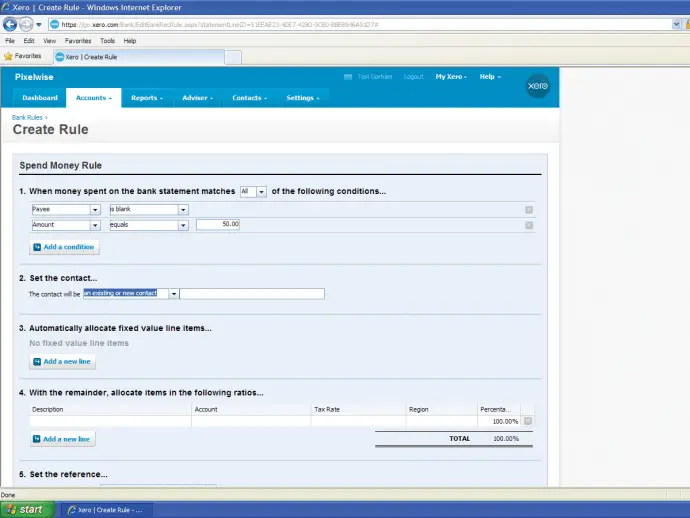Open the 'is blank' operator dropdown

click(x=183, y=210)
